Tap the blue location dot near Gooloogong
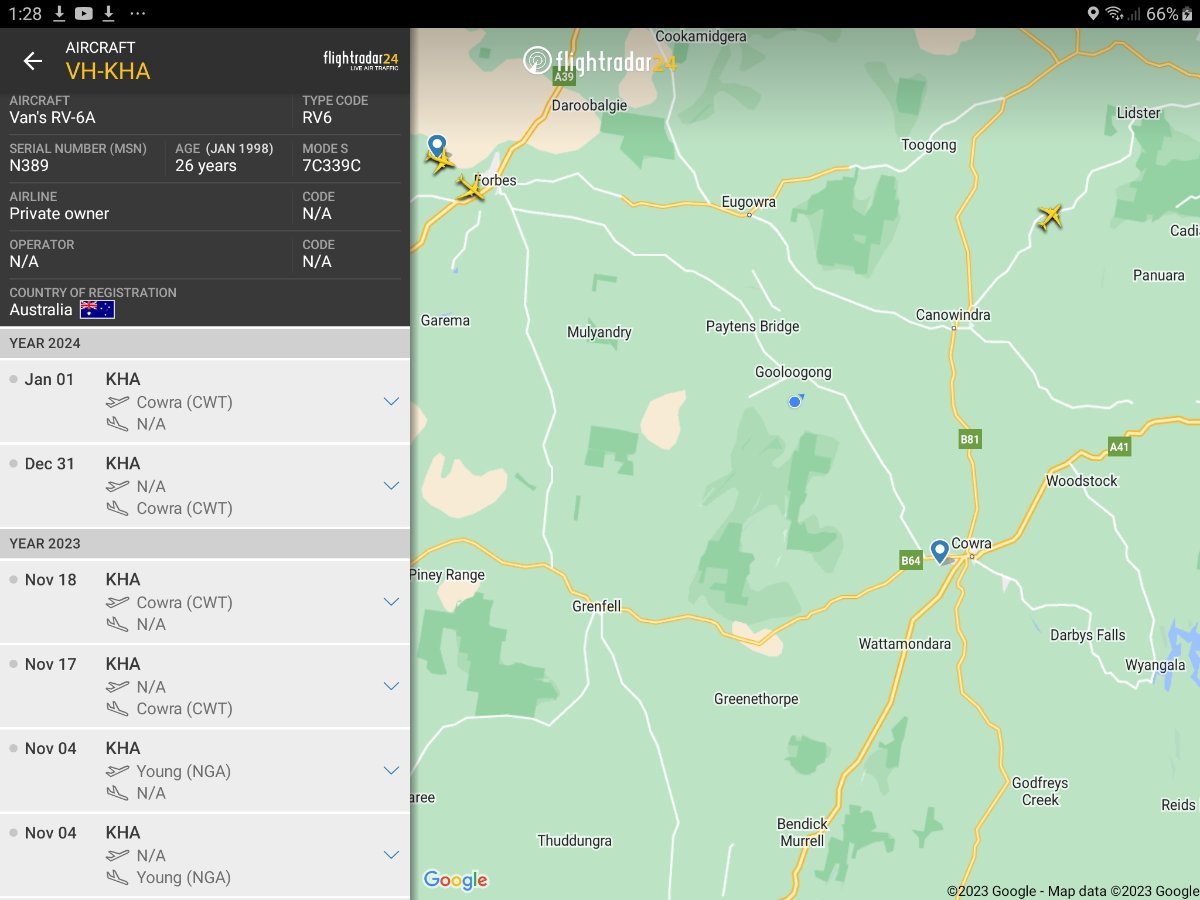The width and height of the screenshot is (1200, 900). pos(795,401)
